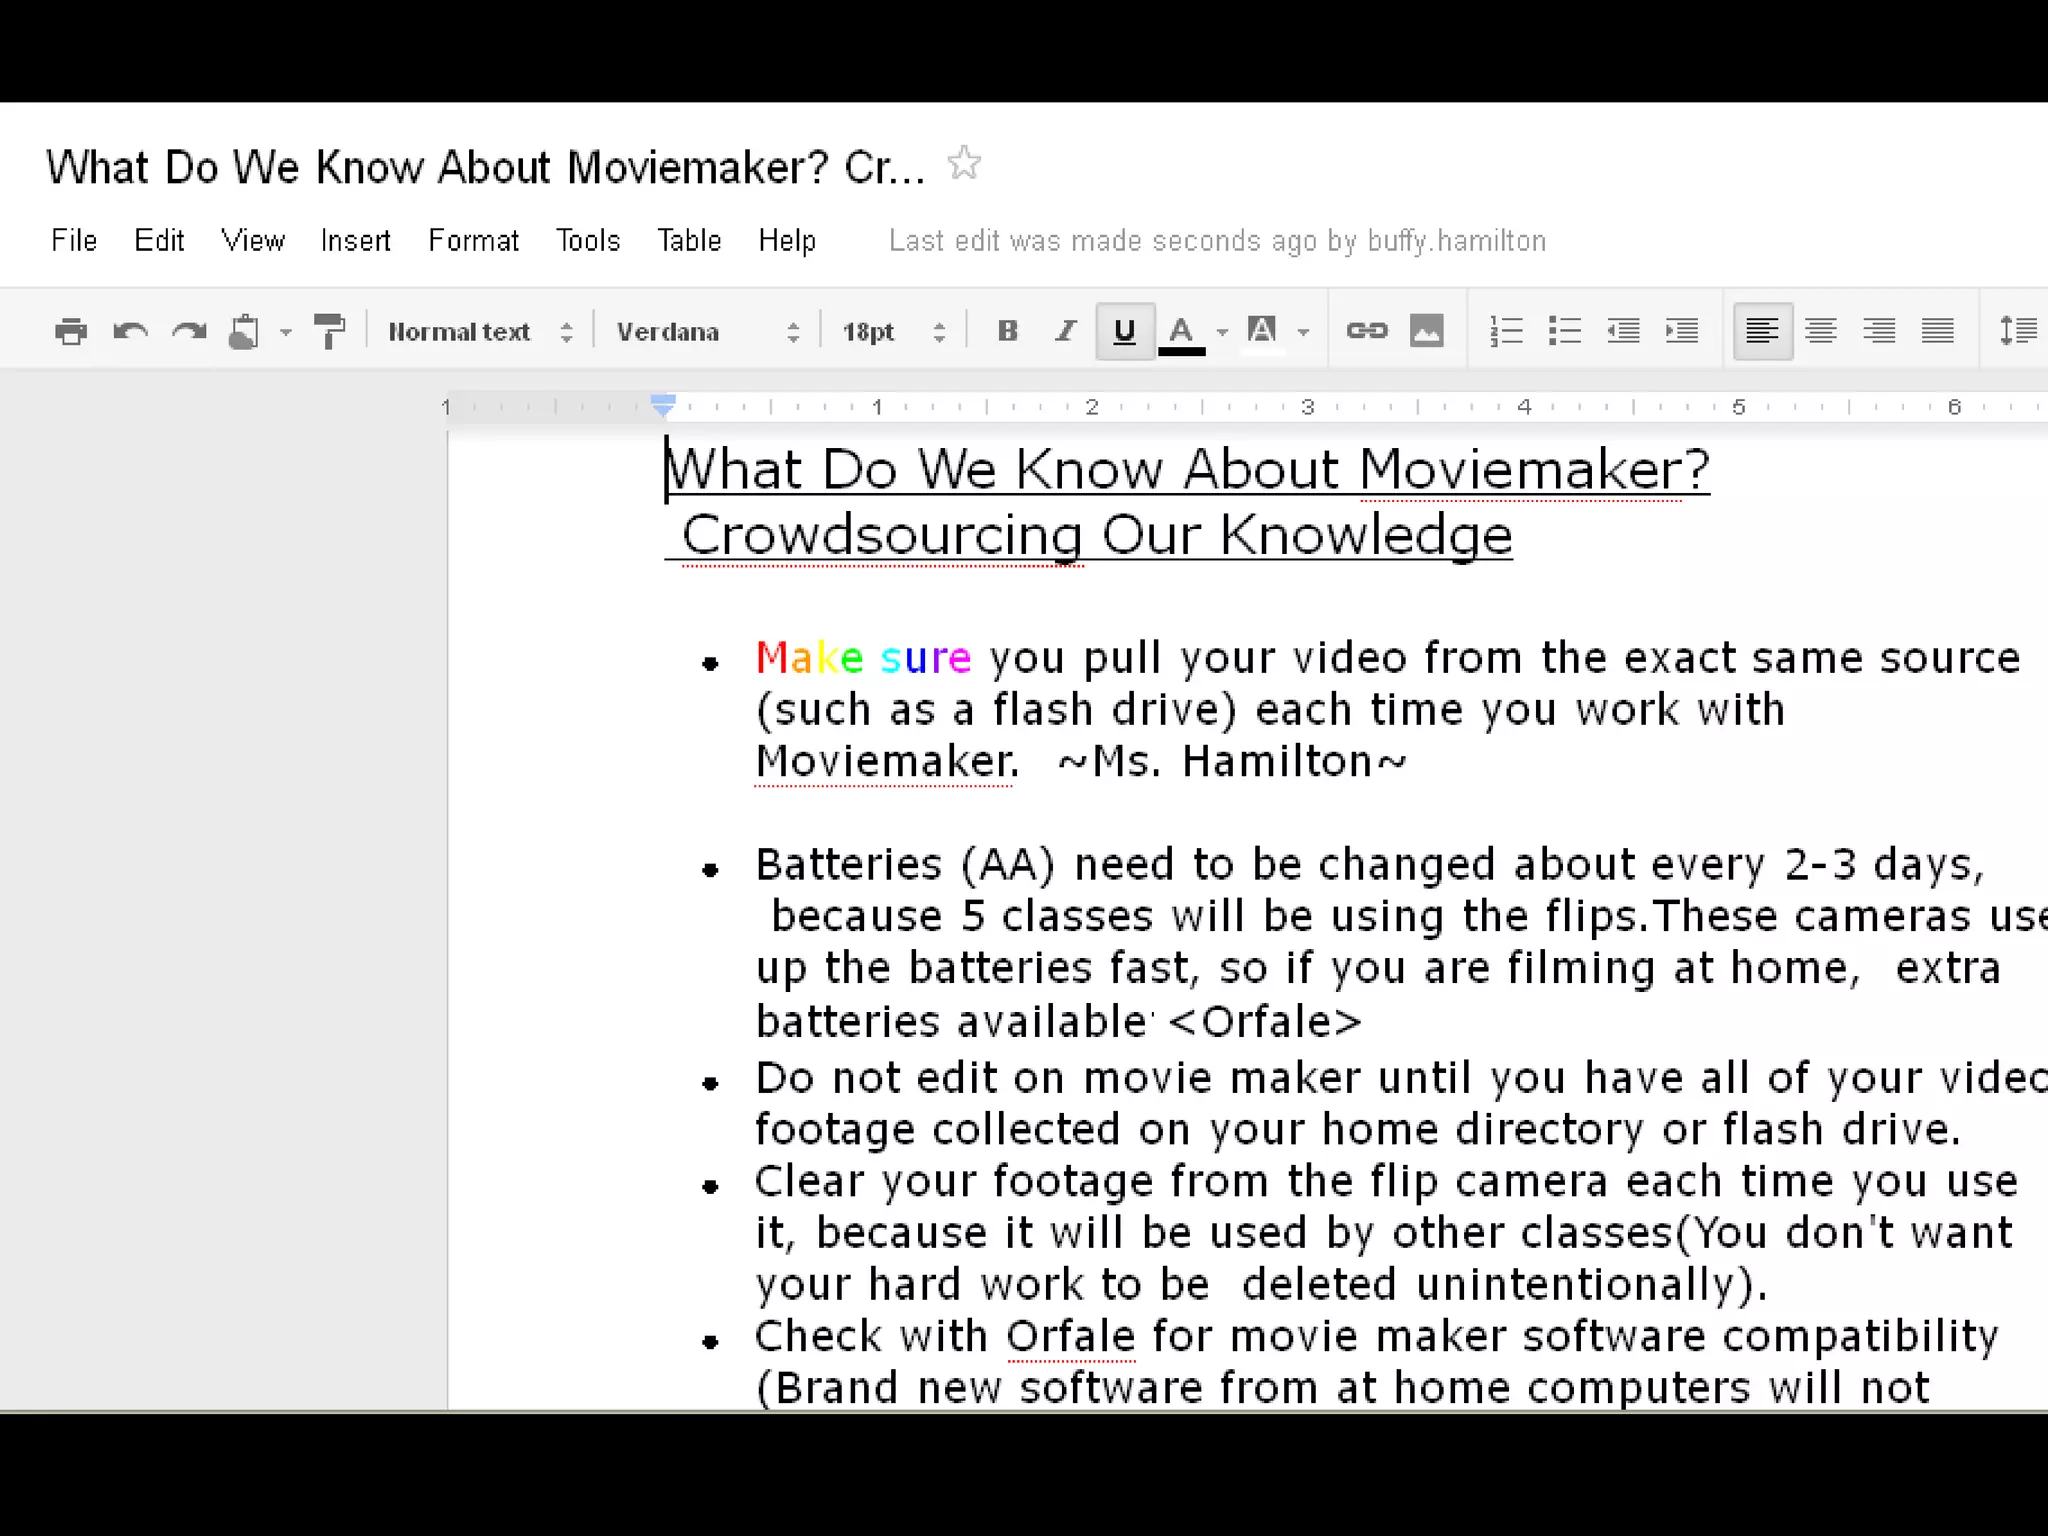Viewport: 2048px width, 1536px height.
Task: Toggle the Underline button off
Action: point(1124,331)
